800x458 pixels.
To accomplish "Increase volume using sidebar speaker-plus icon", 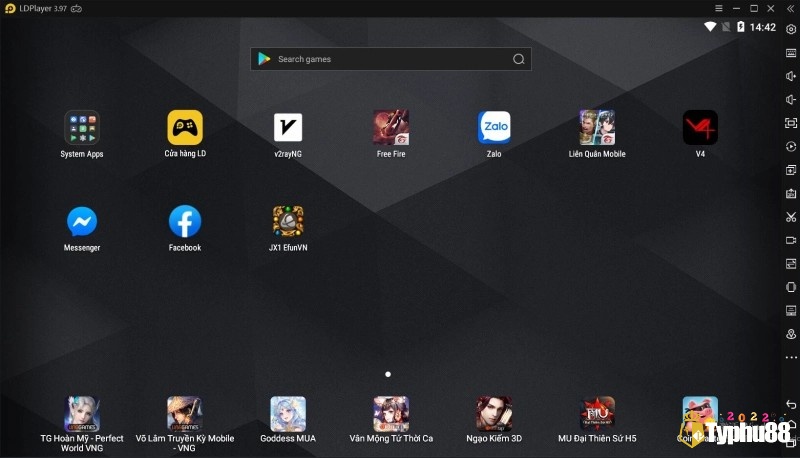I will pos(791,76).
